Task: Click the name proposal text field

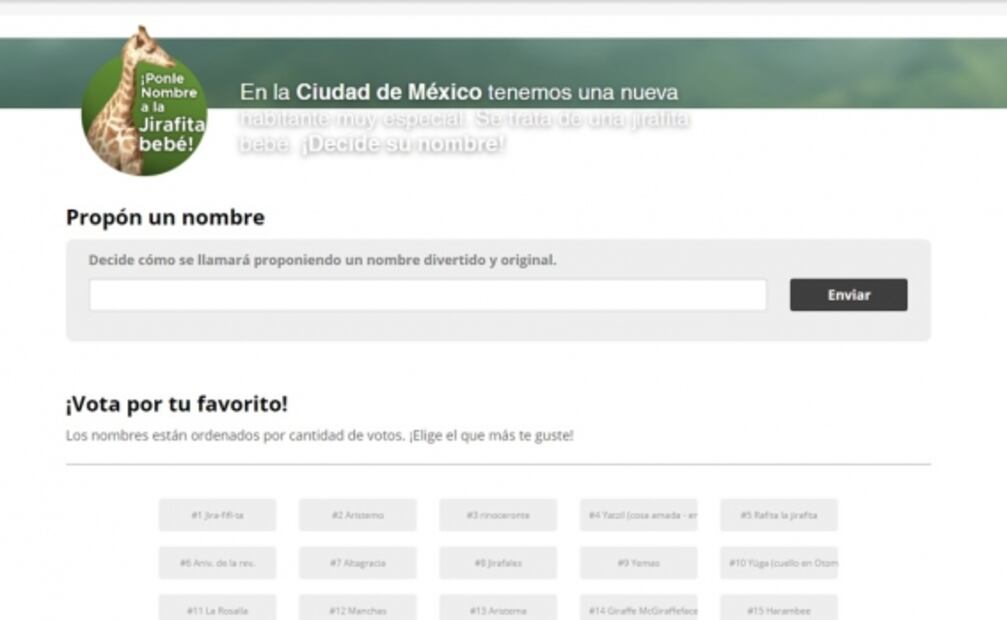Action: pos(427,295)
